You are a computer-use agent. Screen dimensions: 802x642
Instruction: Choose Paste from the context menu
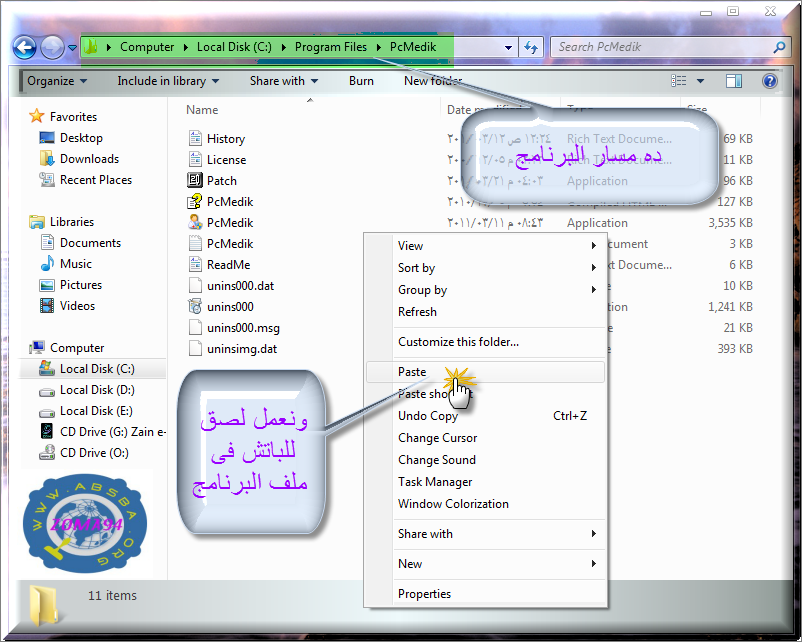coord(485,372)
